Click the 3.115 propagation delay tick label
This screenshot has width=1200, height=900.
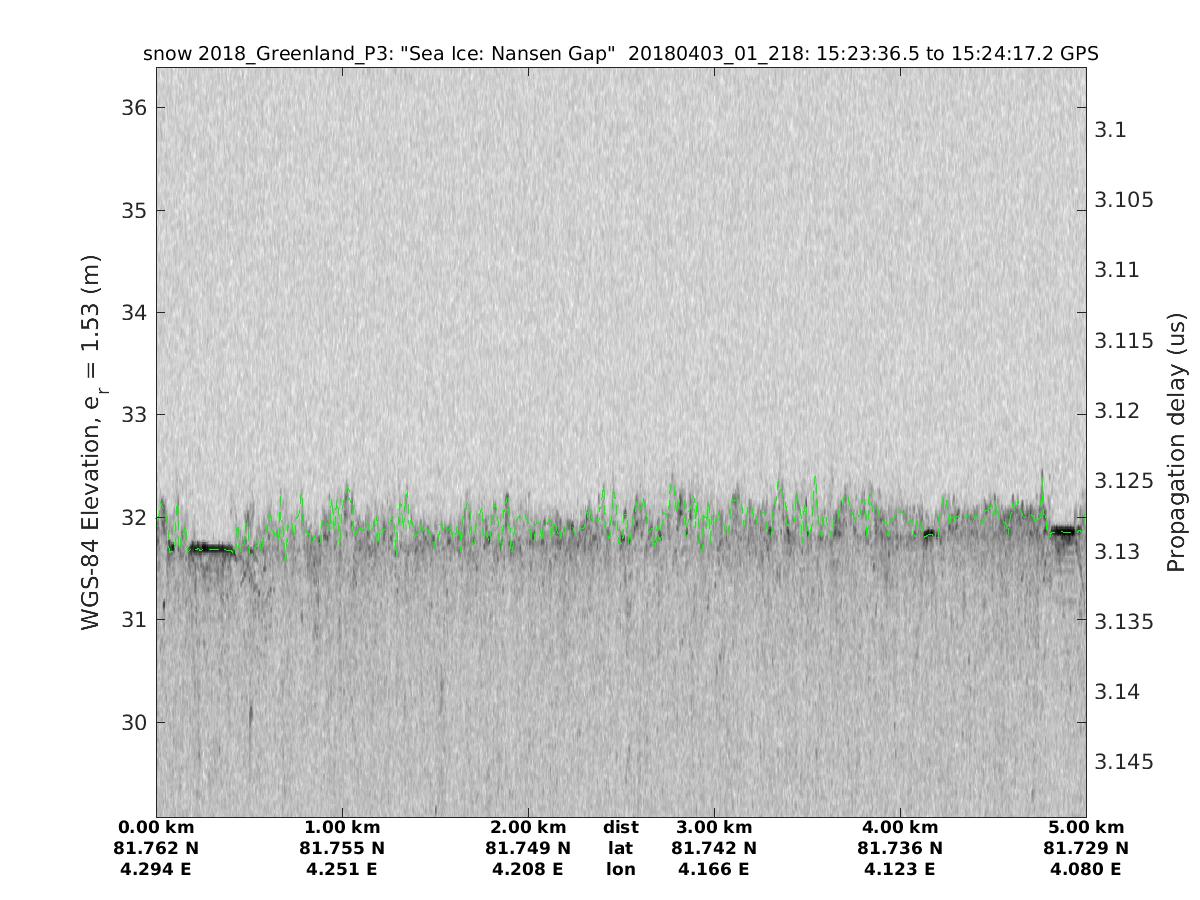coord(1124,341)
